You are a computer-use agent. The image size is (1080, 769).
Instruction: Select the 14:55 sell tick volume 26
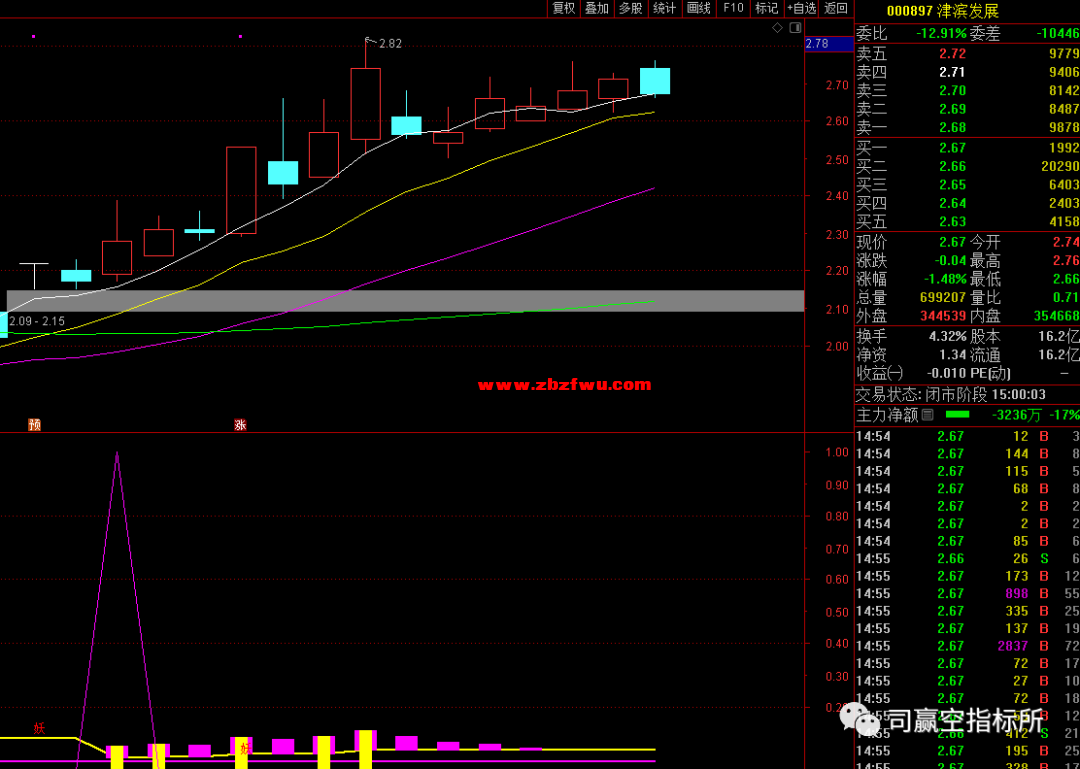coord(967,558)
